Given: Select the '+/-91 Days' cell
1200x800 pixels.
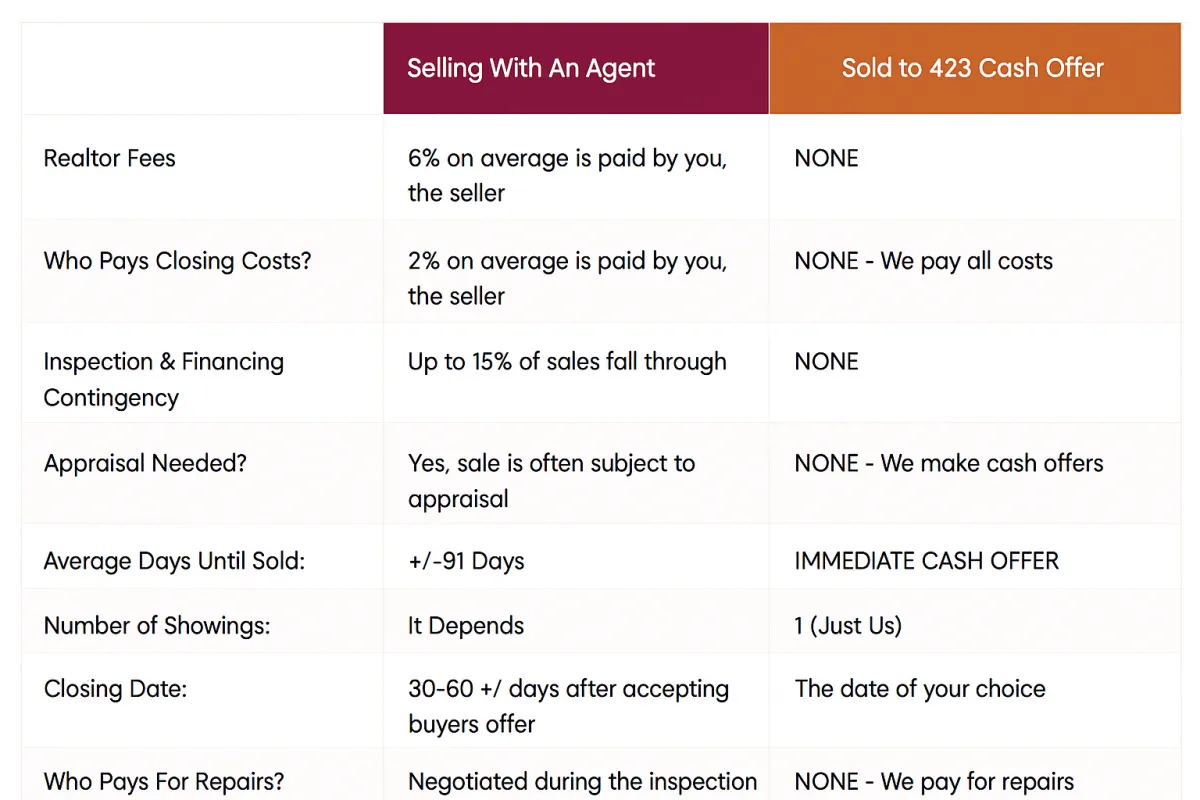Looking at the screenshot, I should [x=466, y=561].
